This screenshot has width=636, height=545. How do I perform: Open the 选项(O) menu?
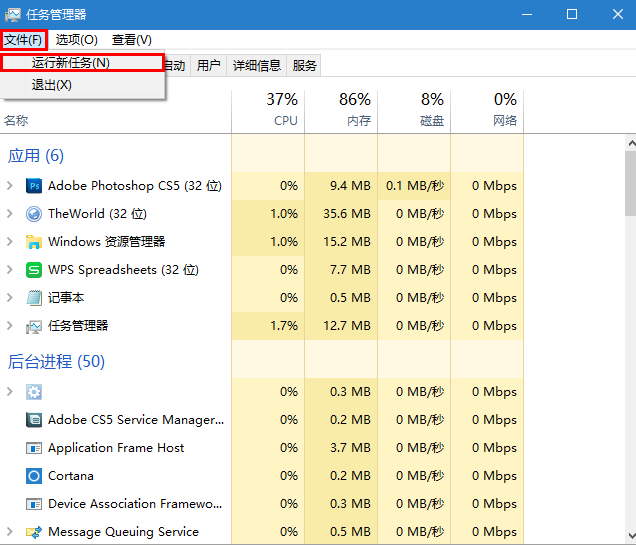point(77,40)
